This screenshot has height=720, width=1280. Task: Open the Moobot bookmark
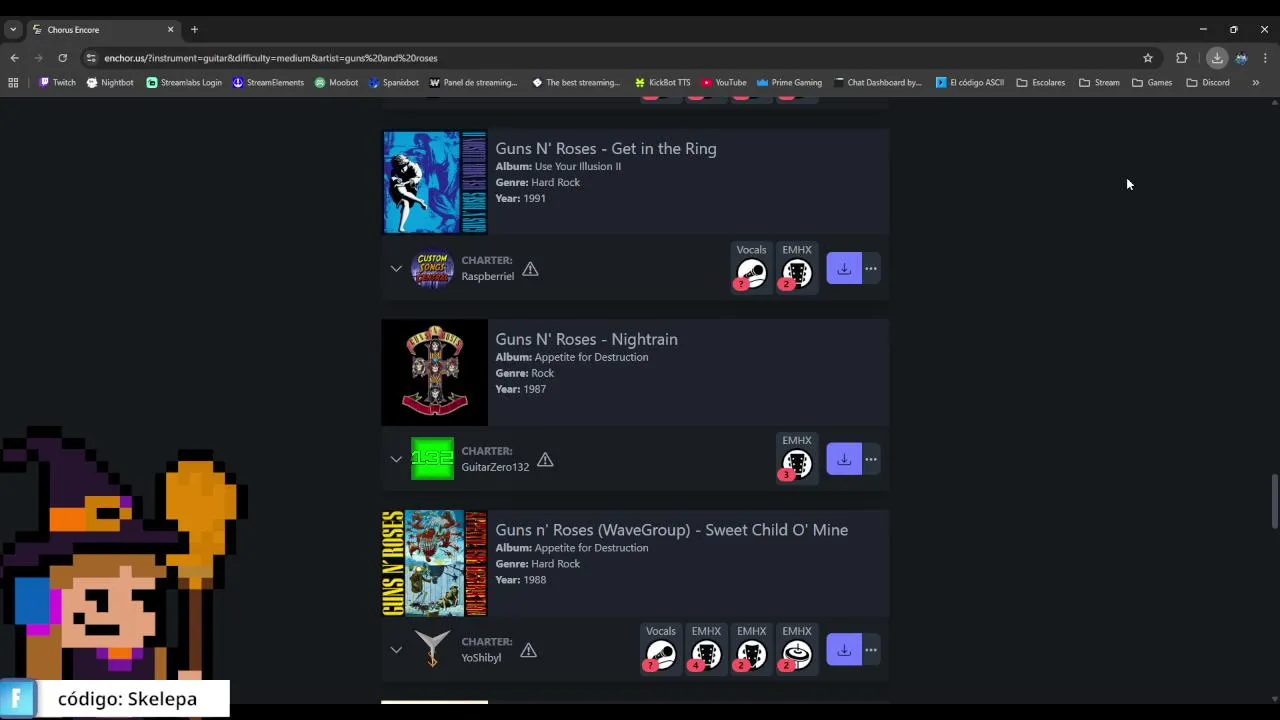[x=336, y=82]
